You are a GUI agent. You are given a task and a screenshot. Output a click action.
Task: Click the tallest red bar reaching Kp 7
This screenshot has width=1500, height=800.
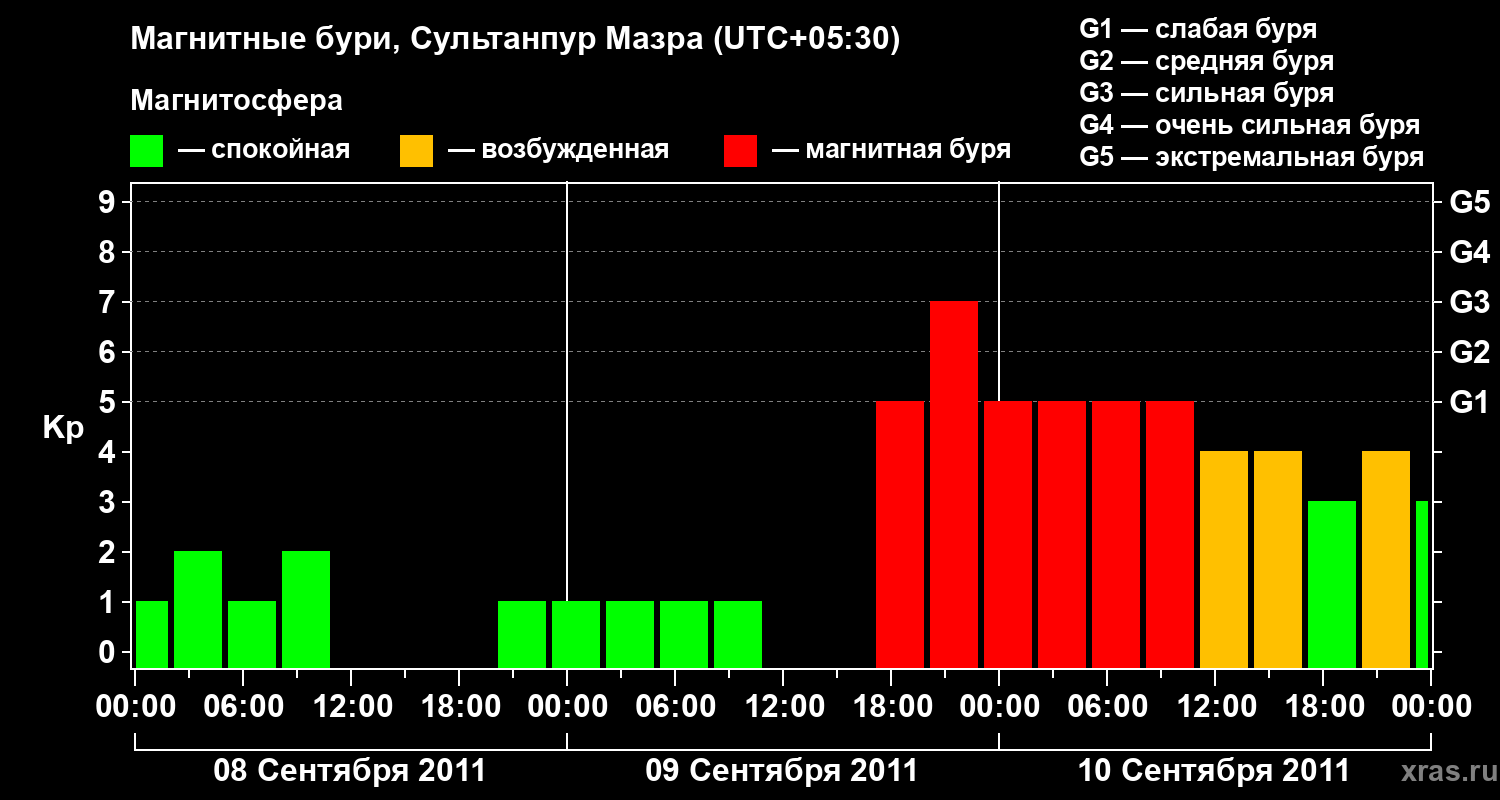(x=954, y=484)
